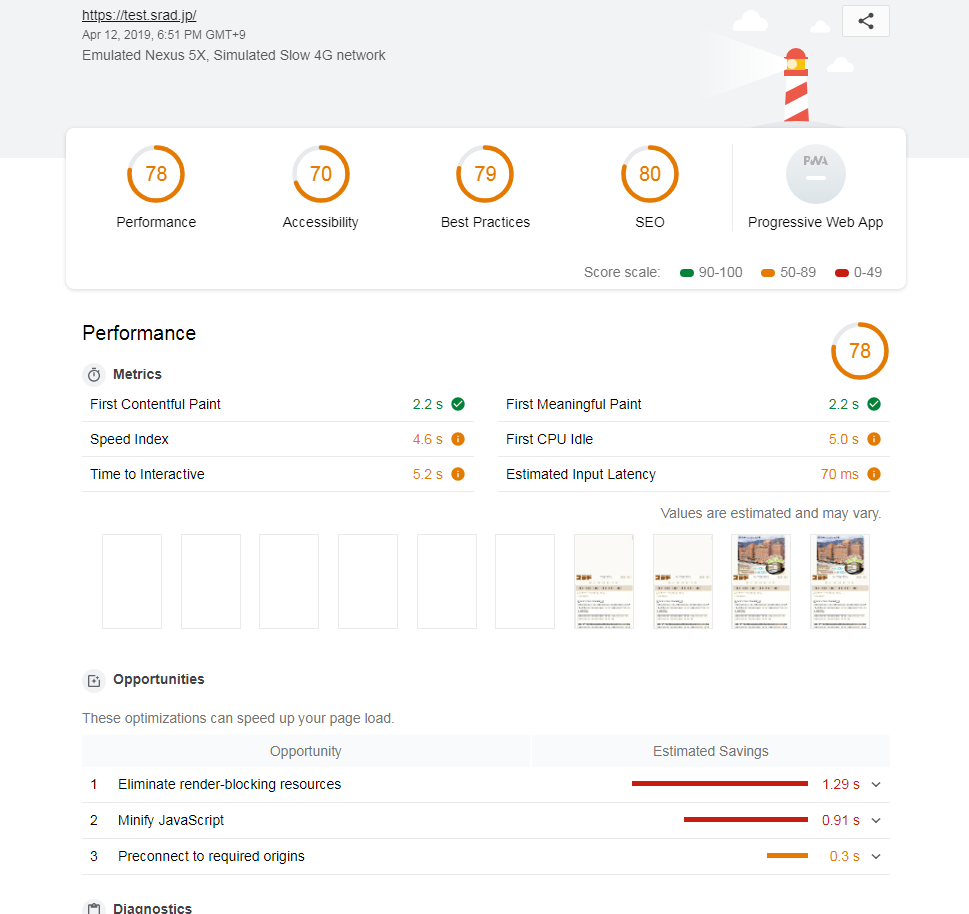Click the Progressive Web App badge icon
Screen dimensions: 969x914
815,174
